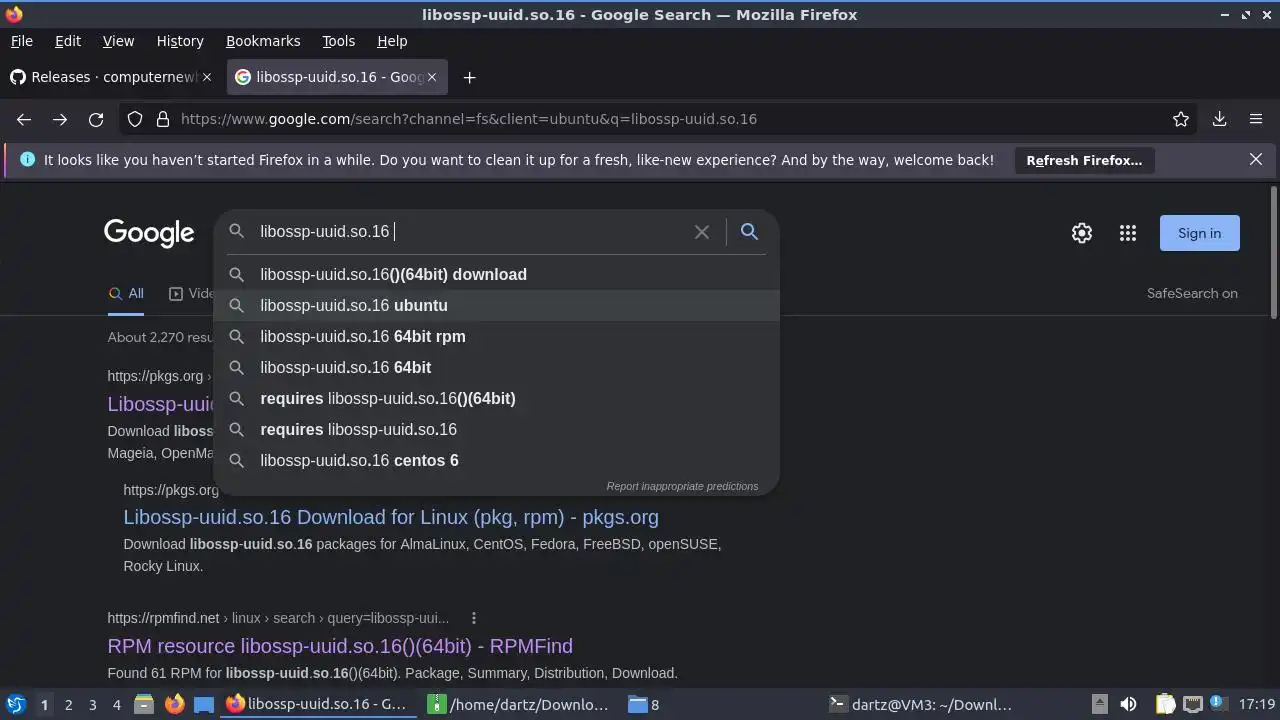Viewport: 1280px width, 720px height.
Task: Click the Refresh Firefox button
Action: pos(1084,160)
